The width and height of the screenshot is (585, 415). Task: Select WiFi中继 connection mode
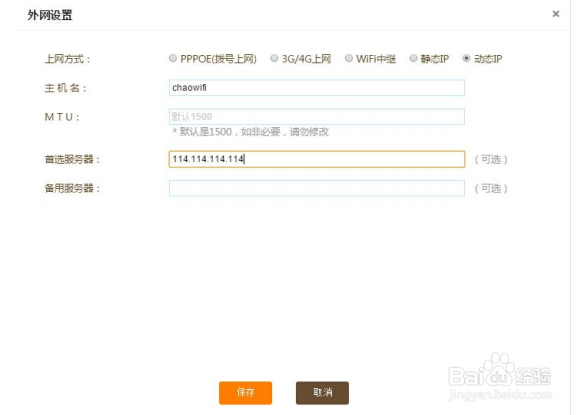coord(348,58)
